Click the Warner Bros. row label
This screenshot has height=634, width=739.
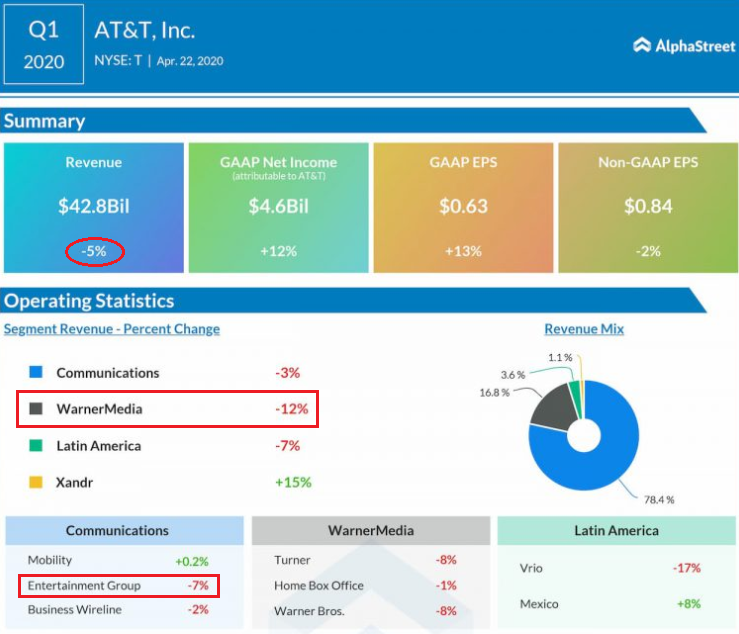tap(309, 611)
